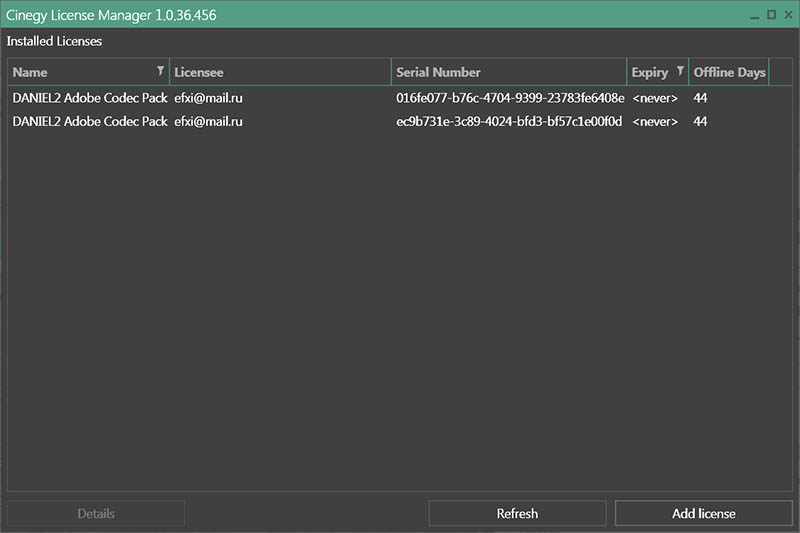Open the filter icon in Expiry column
The image size is (800, 533).
click(680, 71)
